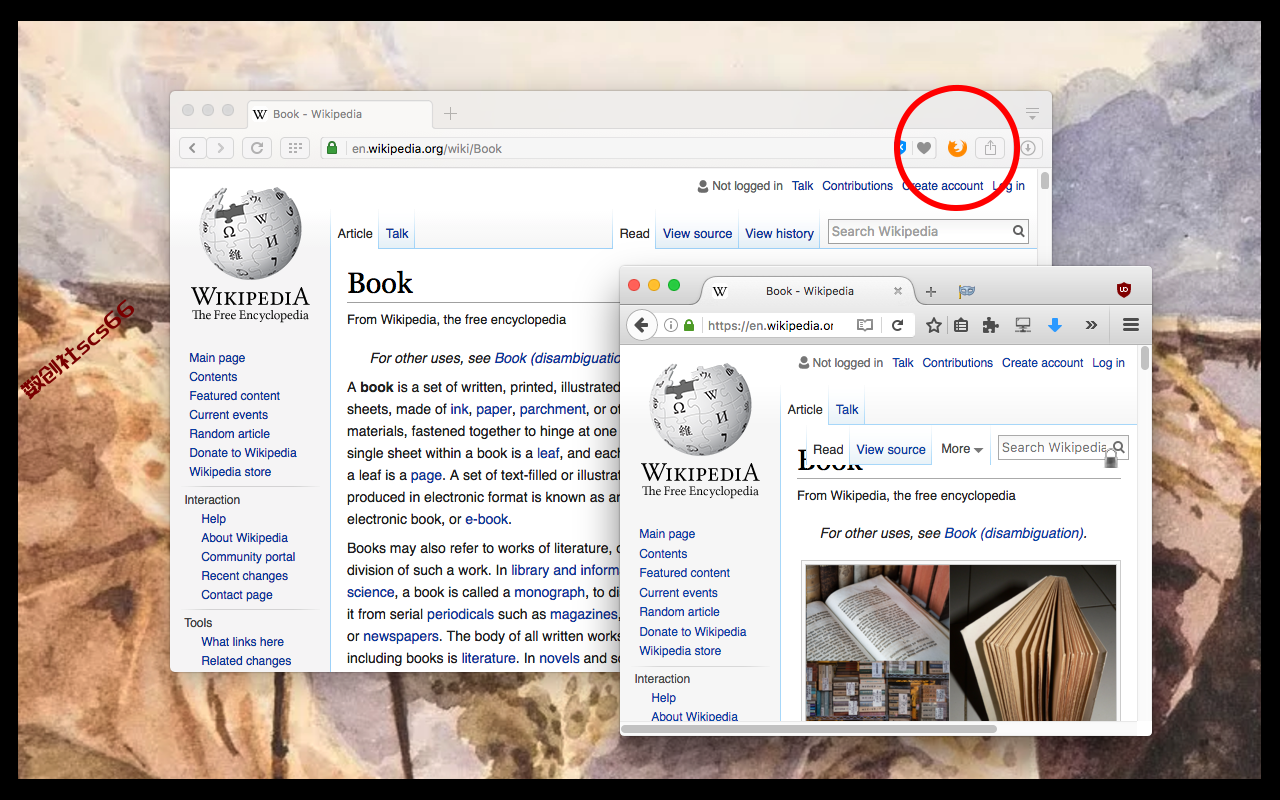Open View source tab in Firefox window
Screen dimensions: 1280x800
[891, 449]
